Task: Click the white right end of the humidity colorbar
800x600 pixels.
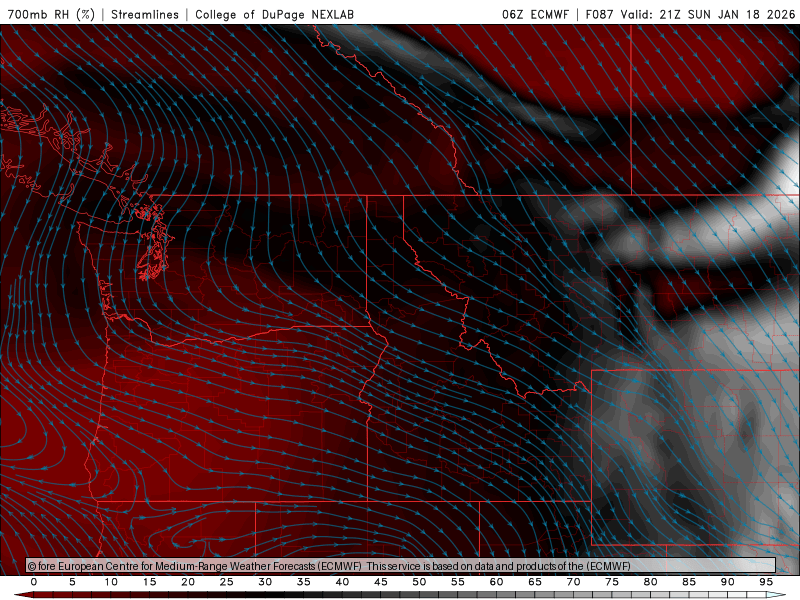Action: [x=776, y=595]
